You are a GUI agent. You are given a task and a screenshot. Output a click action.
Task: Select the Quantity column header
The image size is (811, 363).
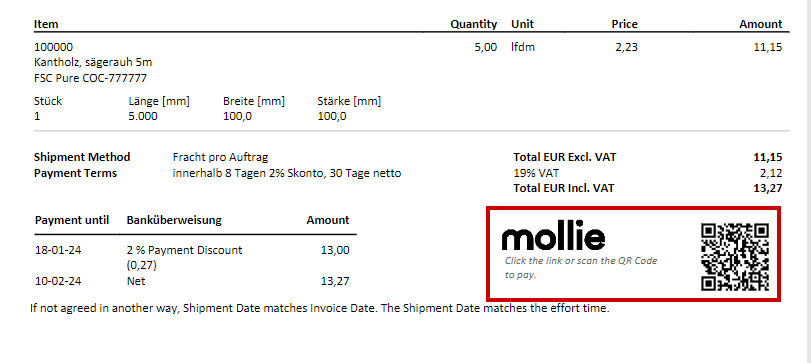(473, 24)
